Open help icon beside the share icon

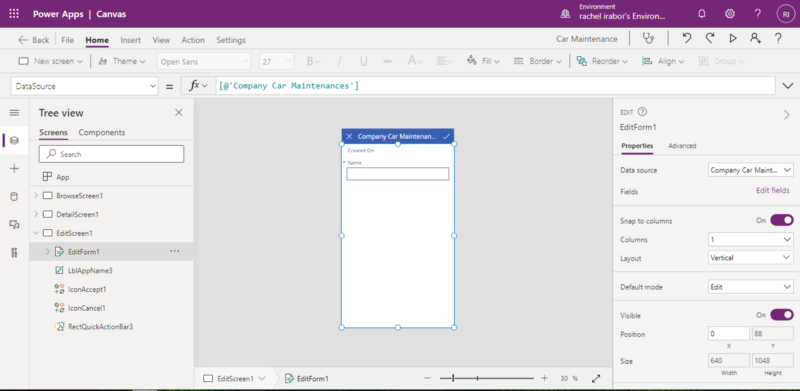[x=778, y=38]
